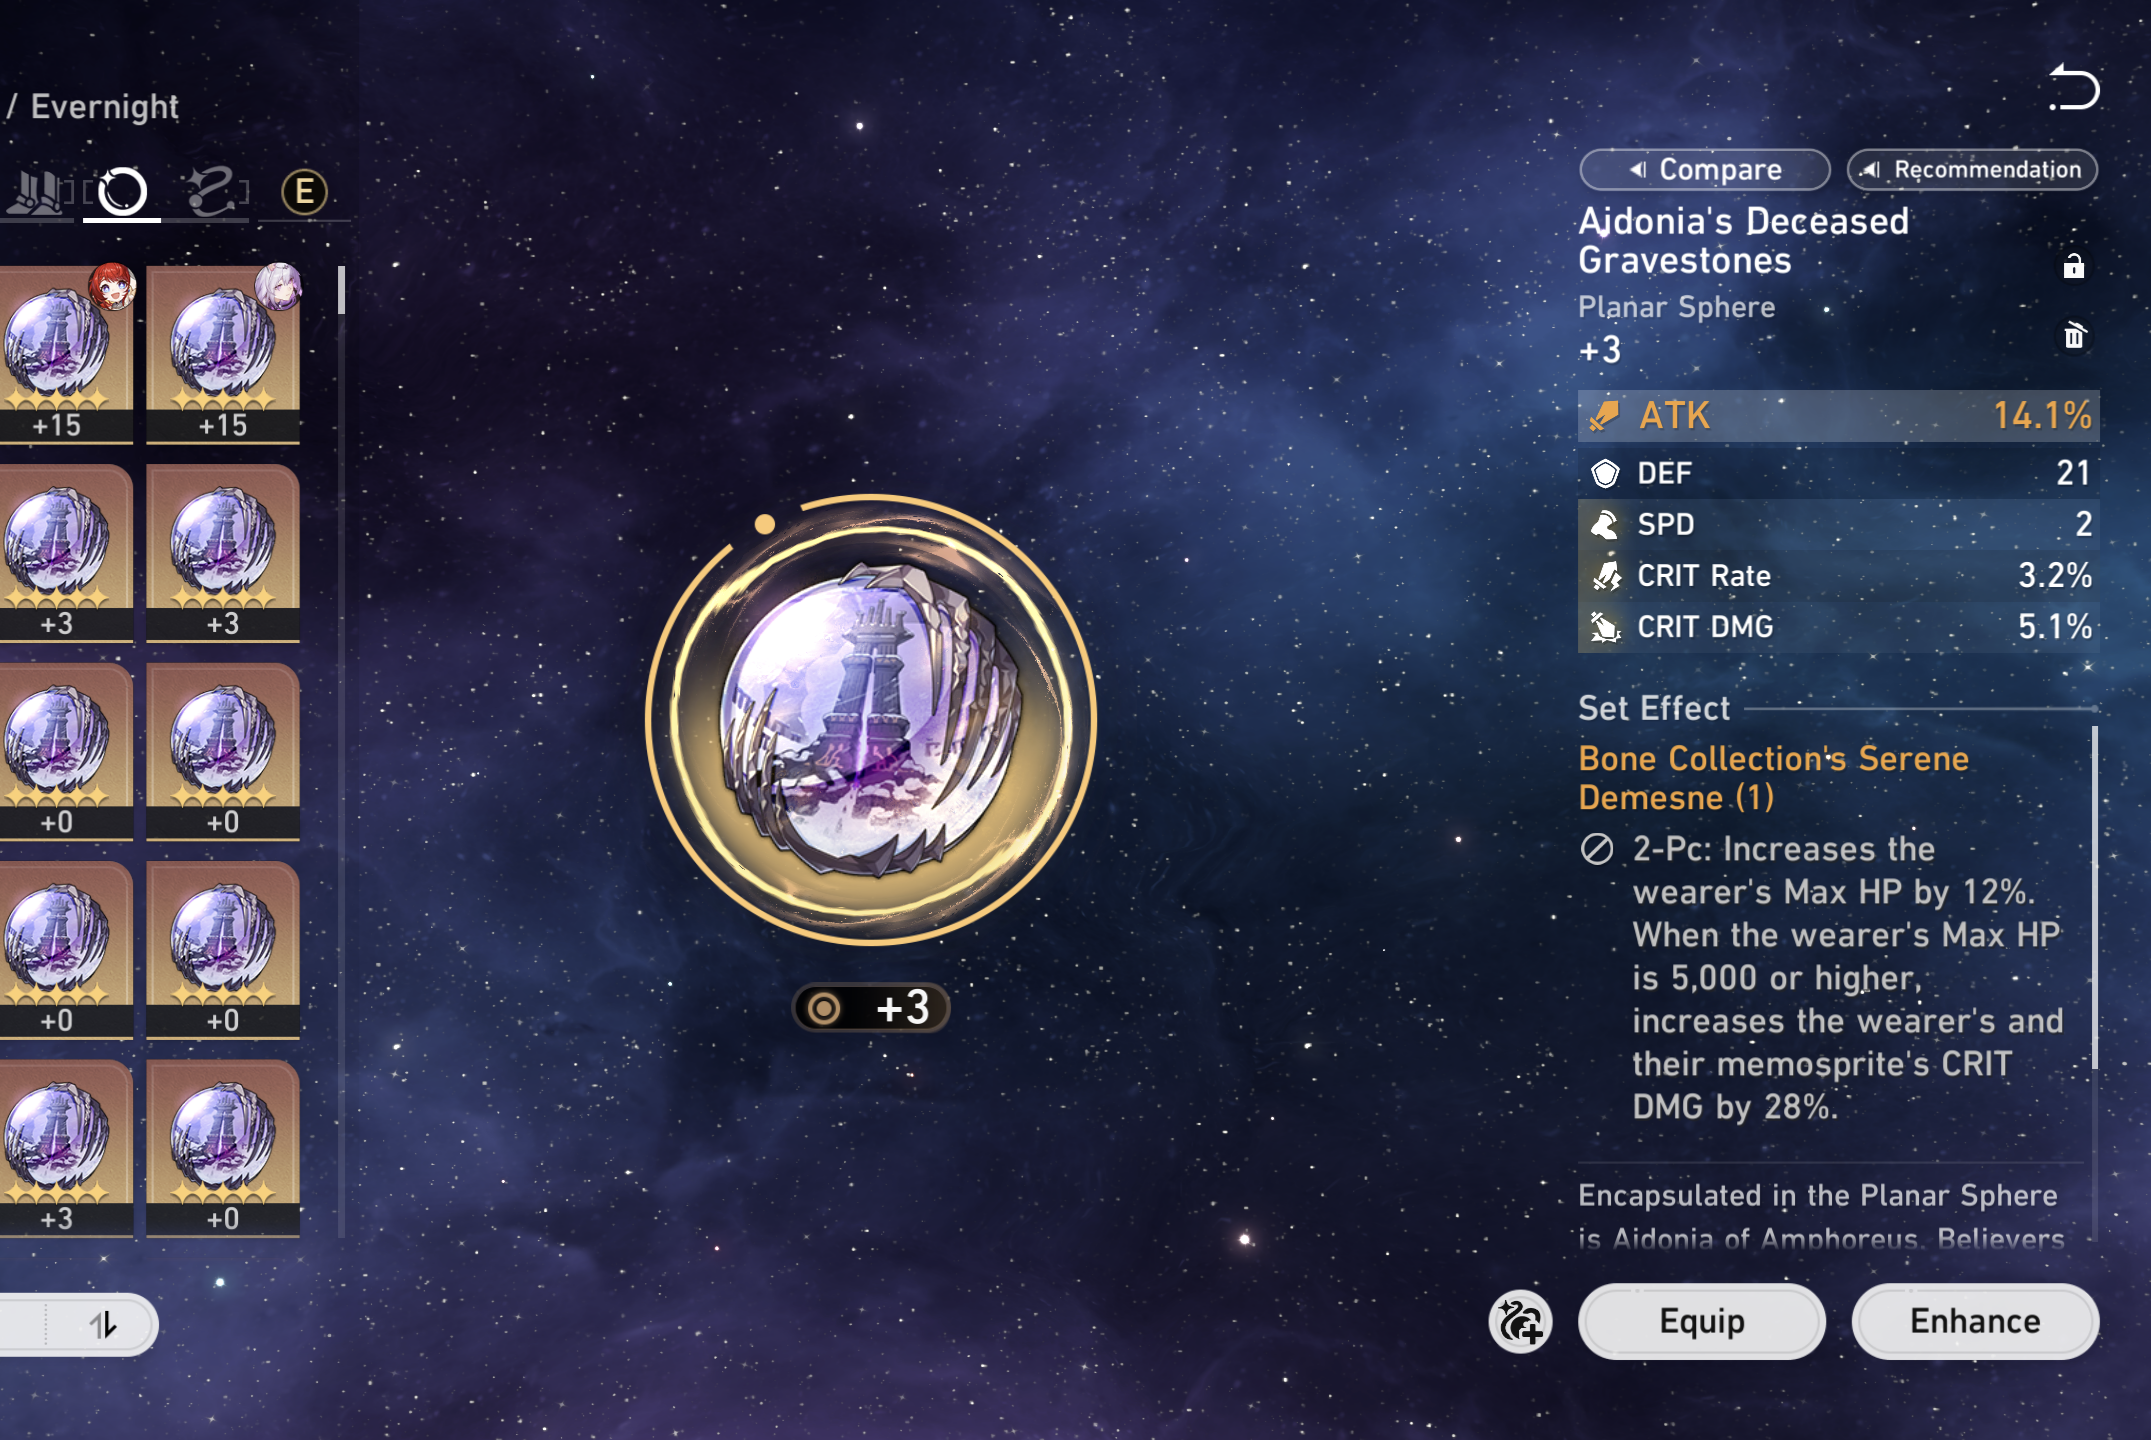Click the back arrow icon
2151x1440 pixels.
pos(2075,88)
